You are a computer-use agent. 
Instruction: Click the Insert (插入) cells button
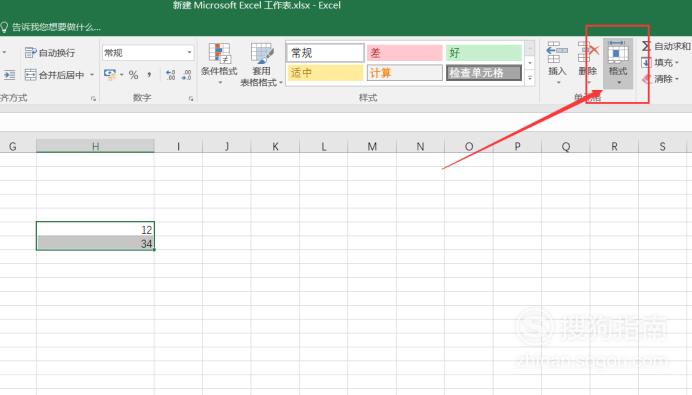(557, 63)
